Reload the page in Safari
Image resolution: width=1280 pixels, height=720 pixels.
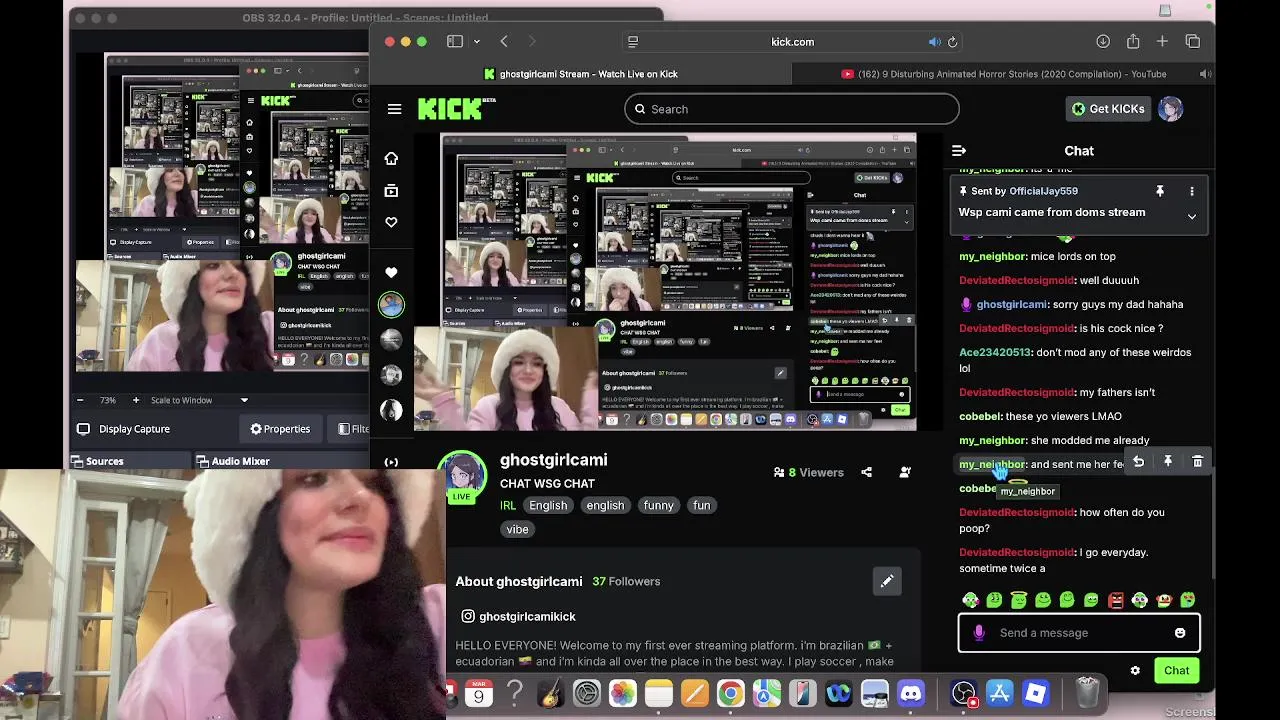click(x=952, y=42)
